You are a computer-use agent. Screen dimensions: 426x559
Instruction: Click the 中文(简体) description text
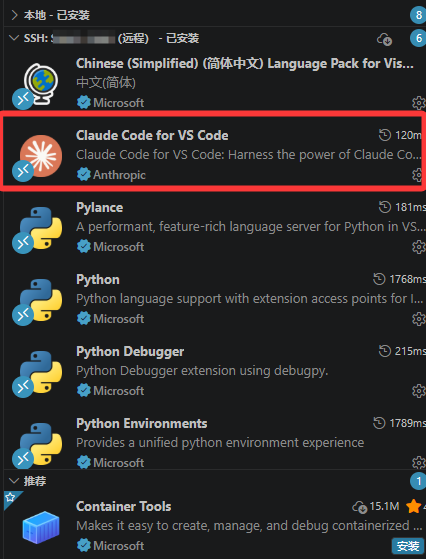pyautogui.click(x=106, y=83)
